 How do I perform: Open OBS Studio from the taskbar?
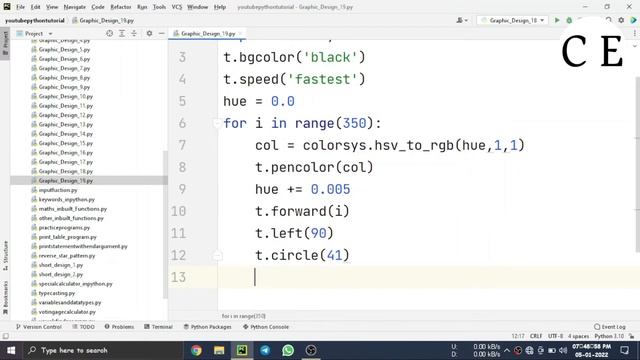click(x=311, y=350)
